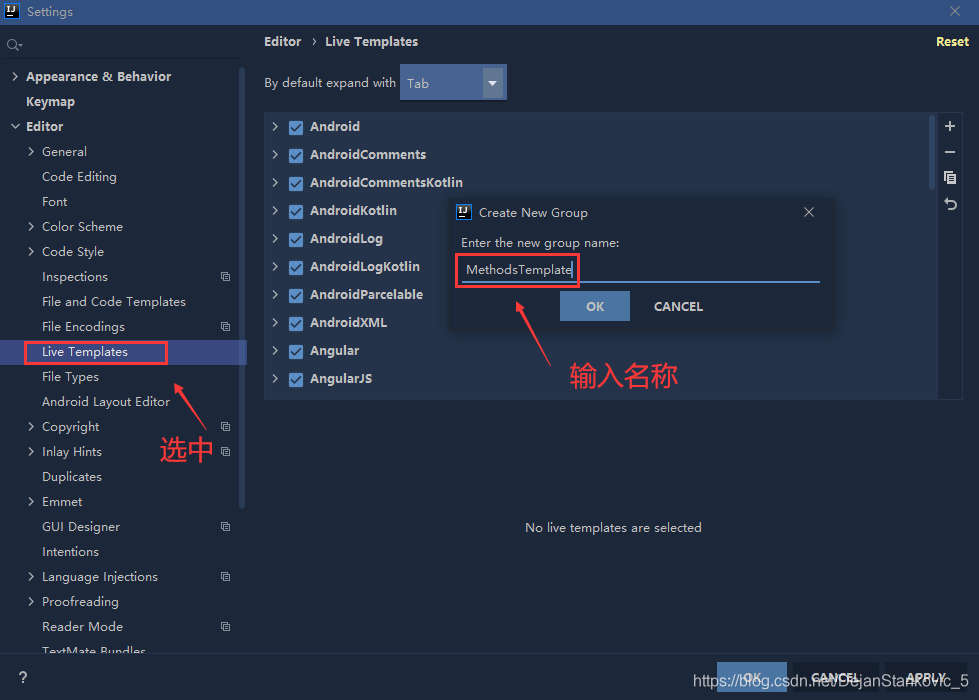Expand the AndroidXML template group

coord(275,322)
